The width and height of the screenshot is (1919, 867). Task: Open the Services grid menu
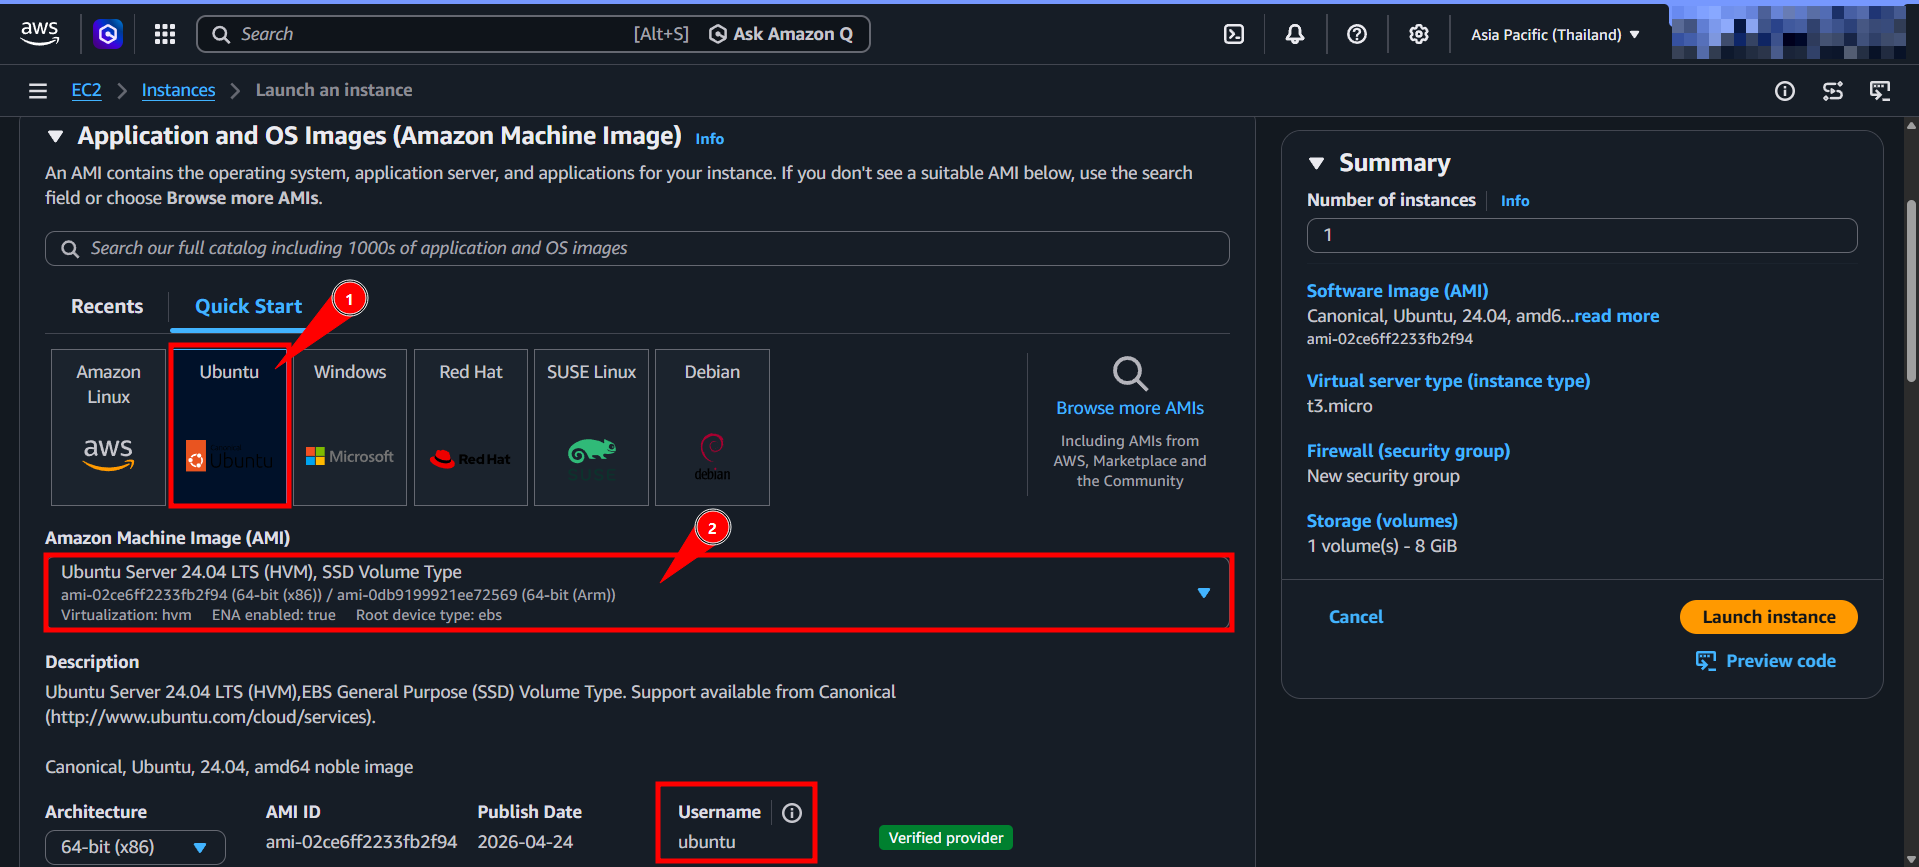(x=165, y=34)
